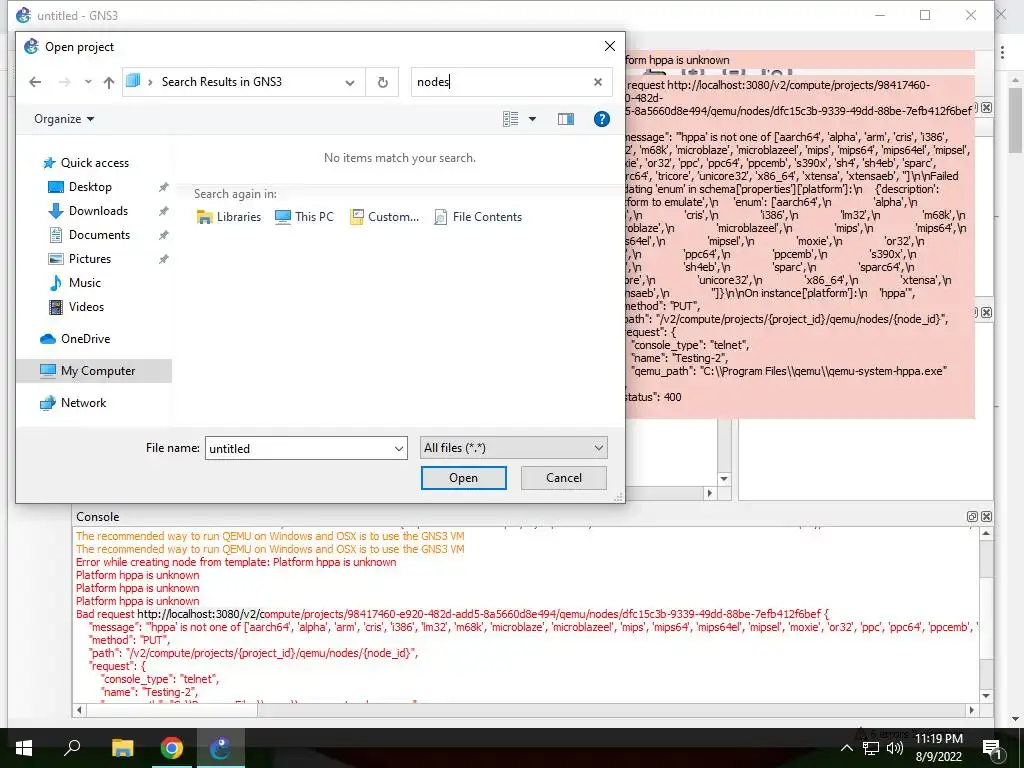The image size is (1024, 768).
Task: Click the Console vertical scrollbar up arrow
Action: coord(986,534)
